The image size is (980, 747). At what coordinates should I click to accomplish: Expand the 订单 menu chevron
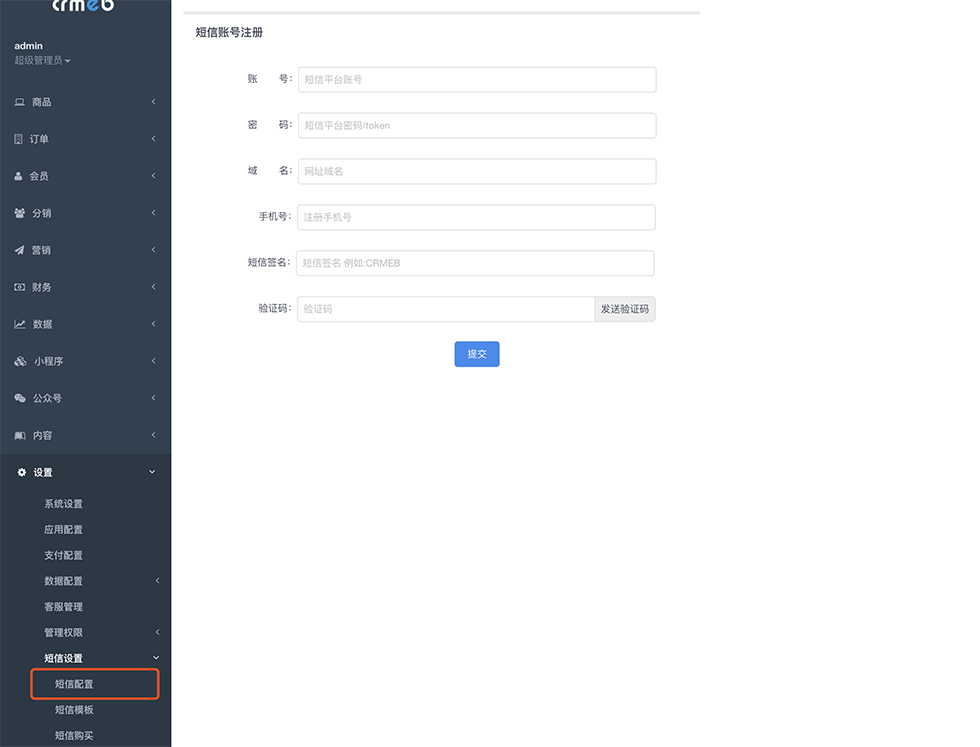[x=153, y=138]
